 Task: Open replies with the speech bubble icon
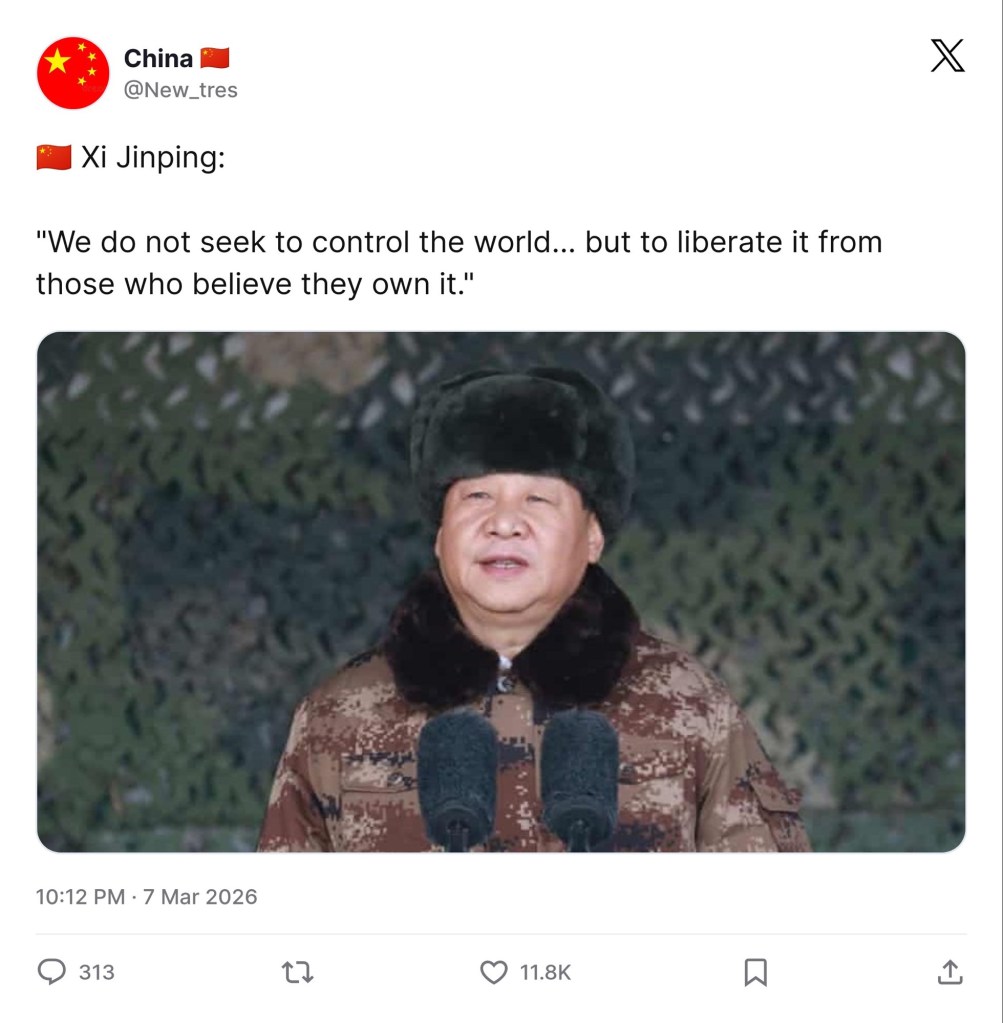click(52, 971)
